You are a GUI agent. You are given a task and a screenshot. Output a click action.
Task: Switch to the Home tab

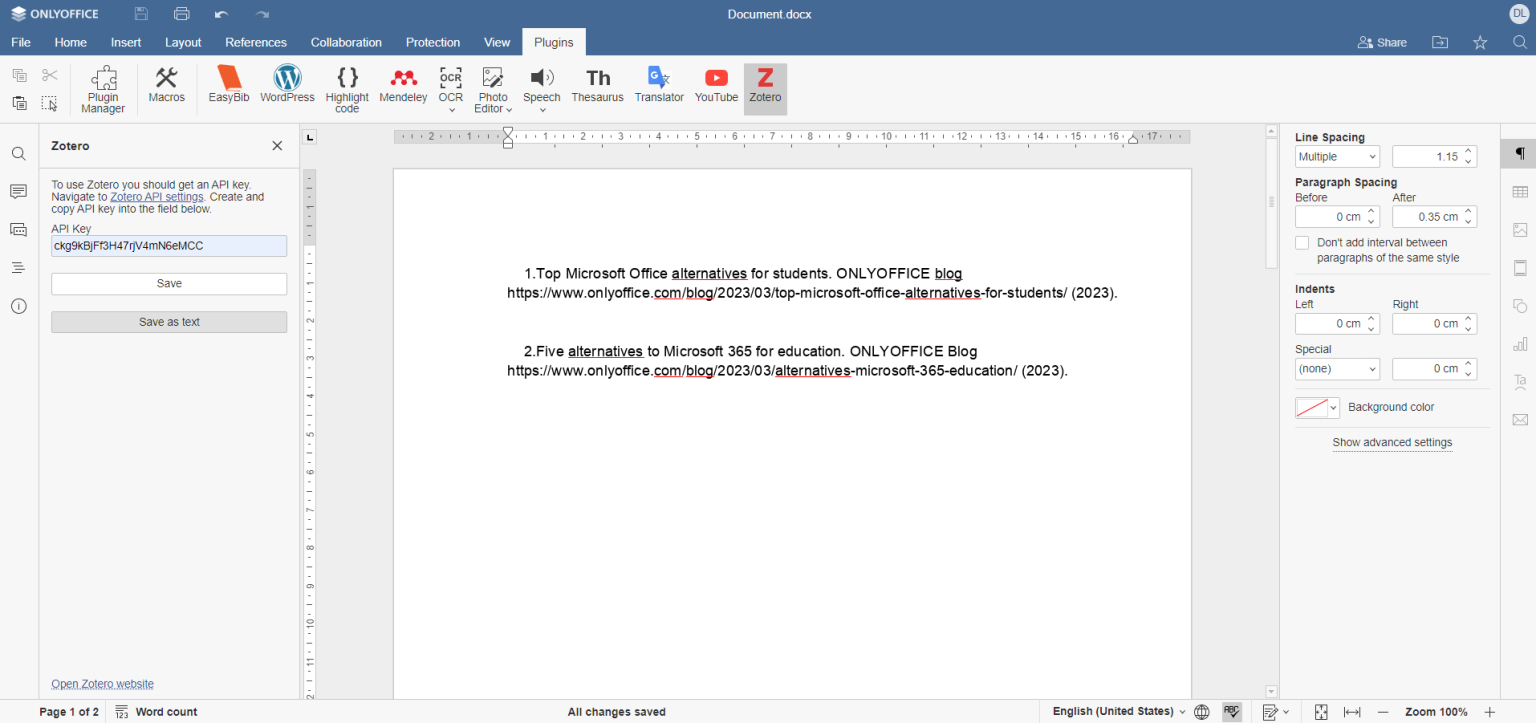(x=70, y=42)
